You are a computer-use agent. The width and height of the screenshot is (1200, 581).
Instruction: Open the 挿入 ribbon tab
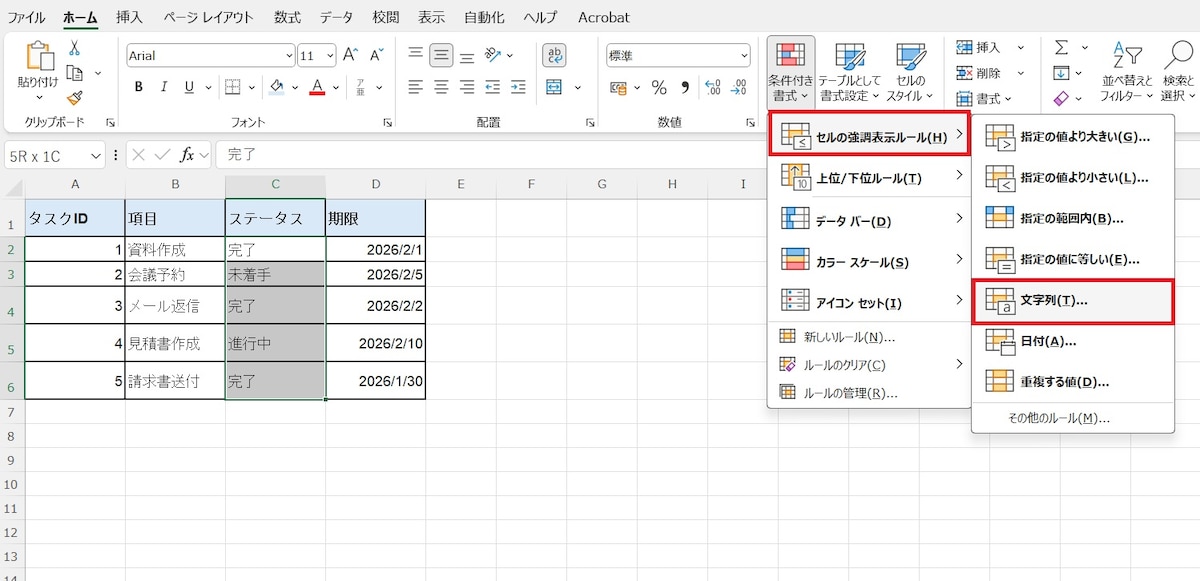[x=129, y=17]
